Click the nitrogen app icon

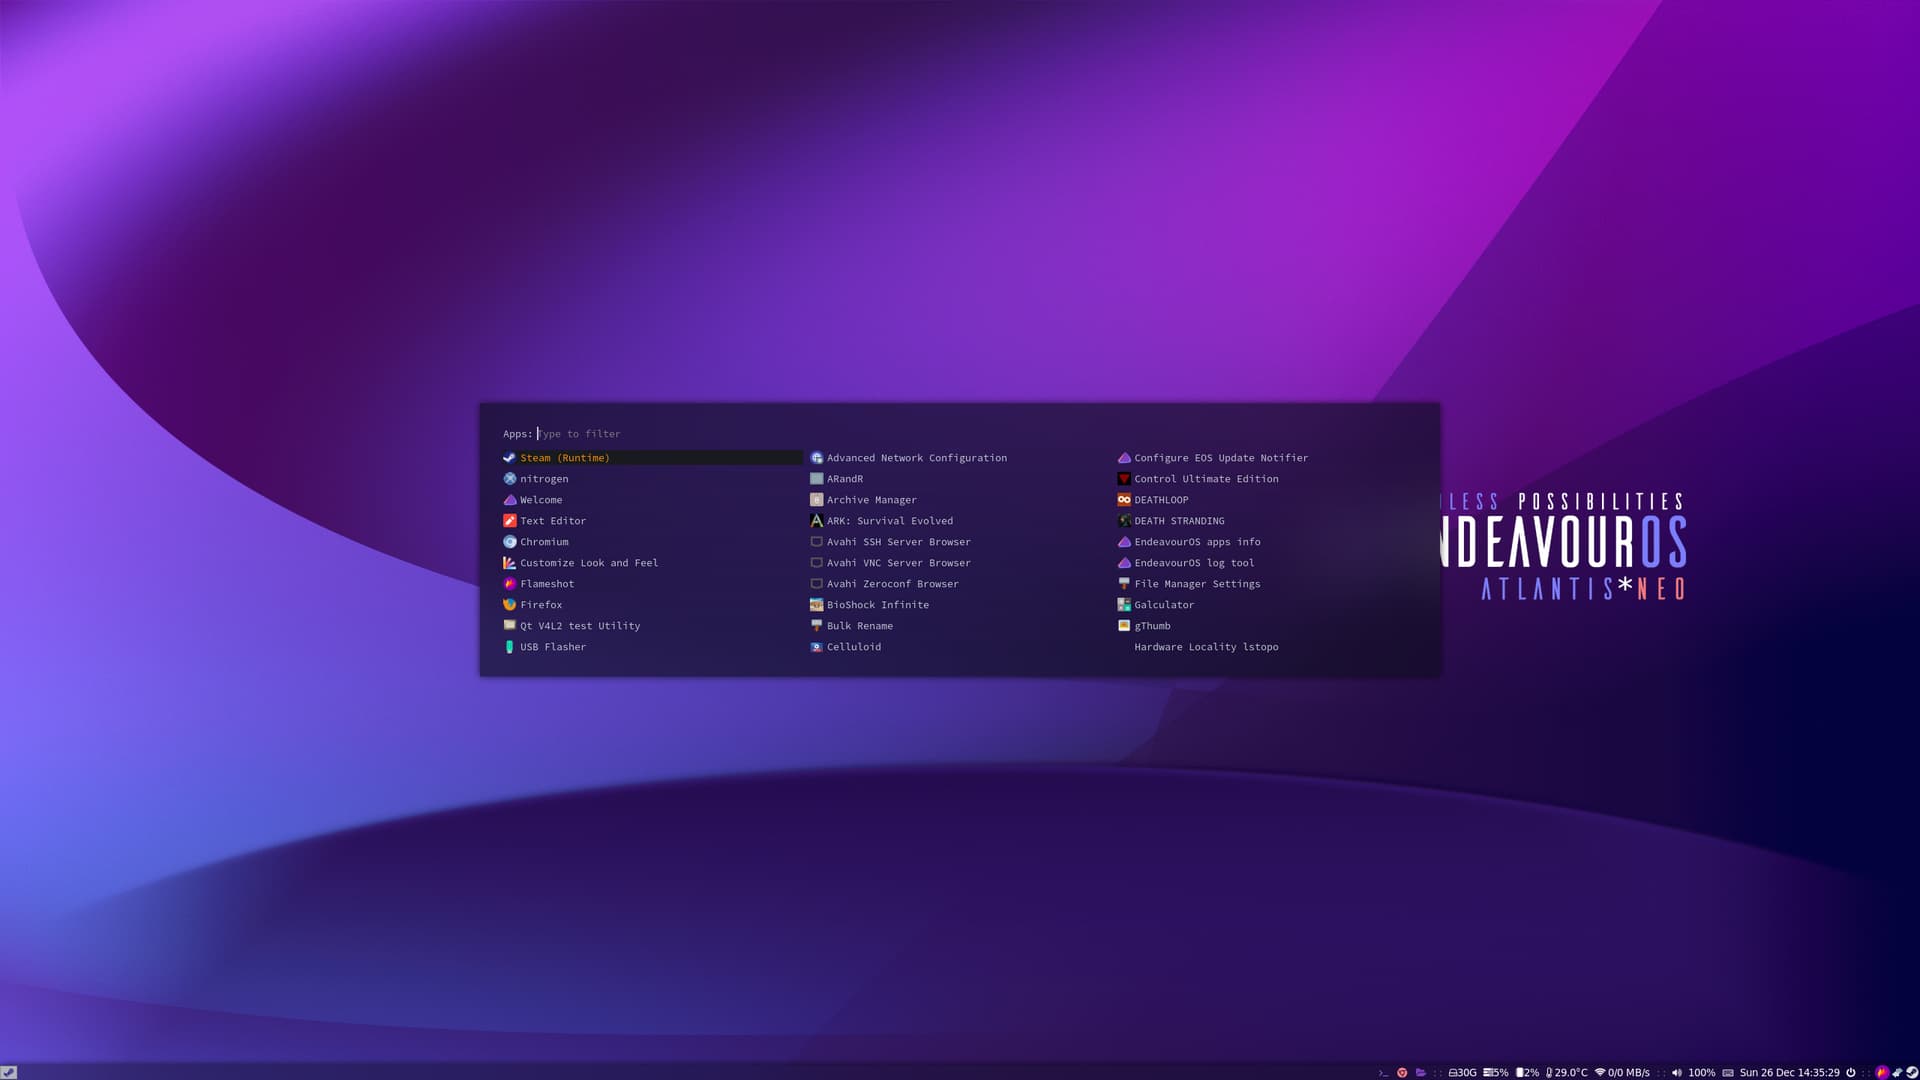pos(509,479)
